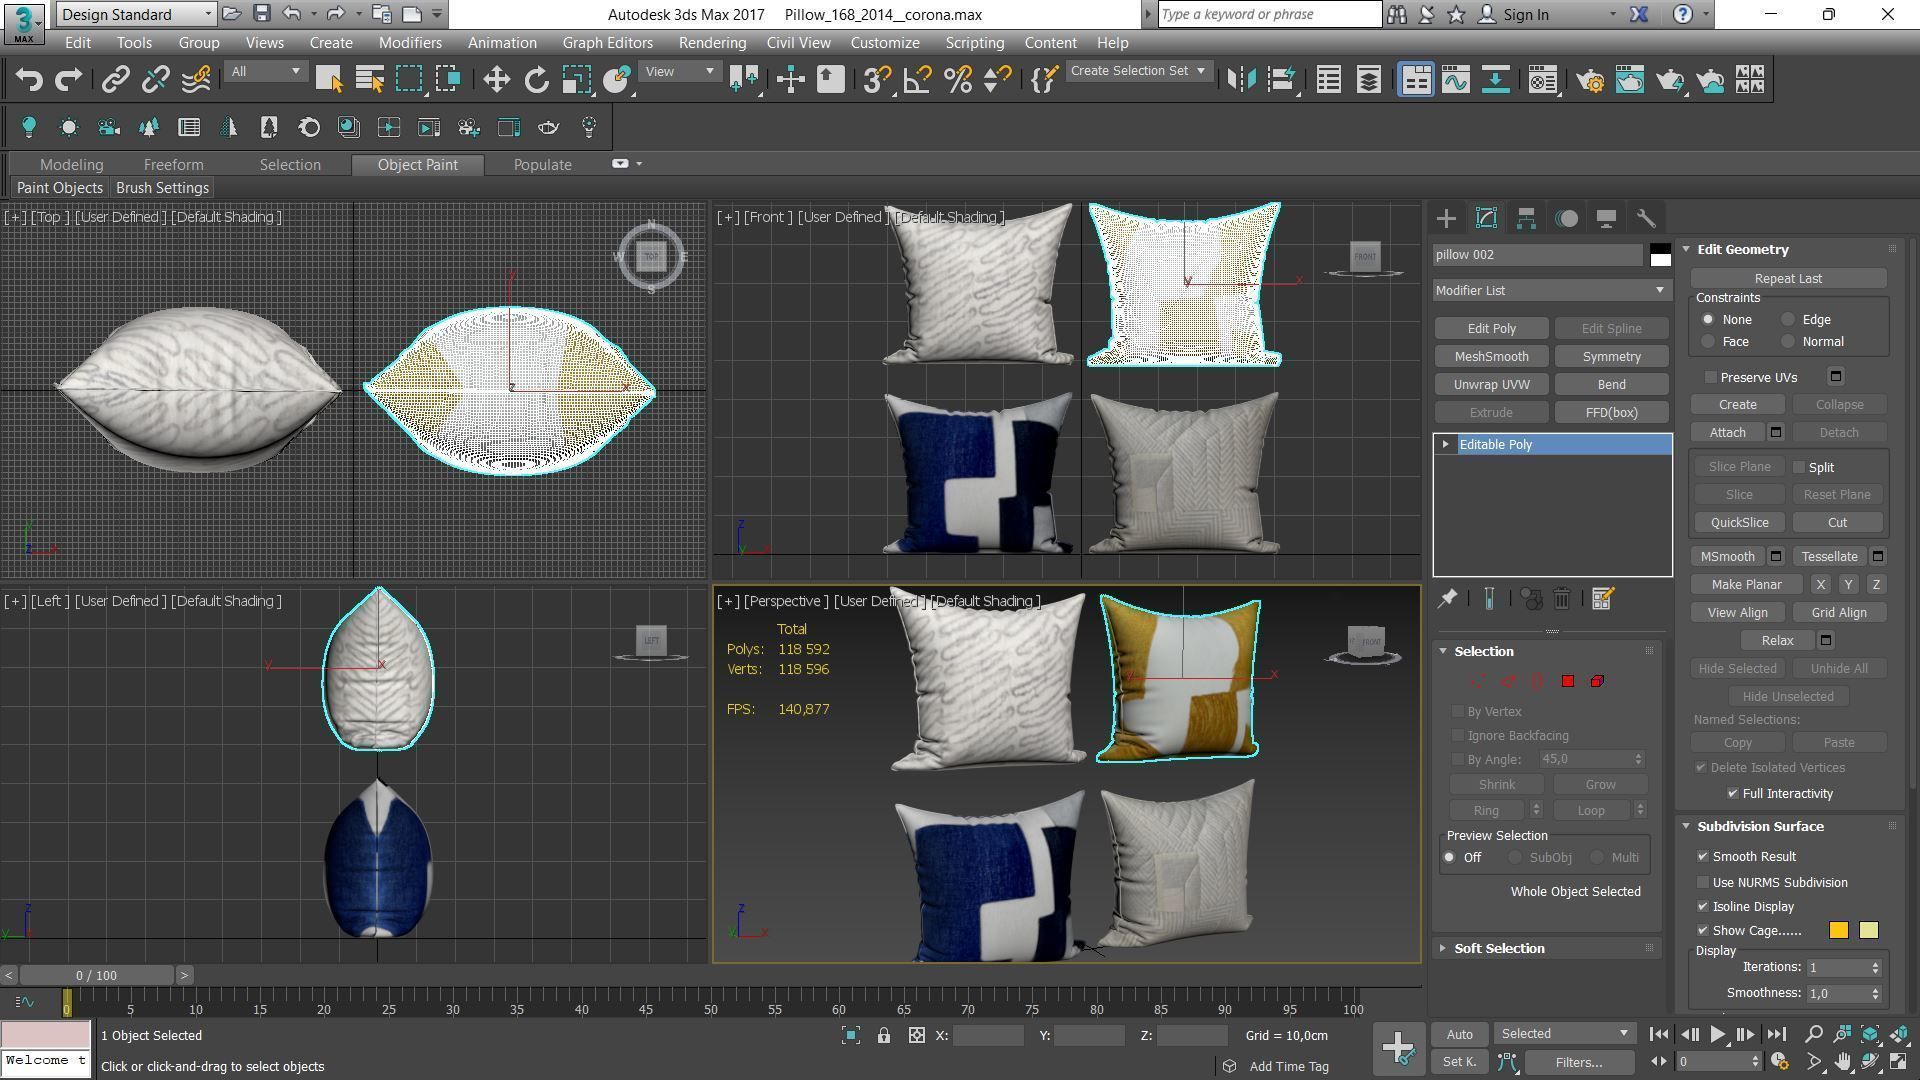Open the Modifiers menu
The width and height of the screenshot is (1920, 1080).
410,43
